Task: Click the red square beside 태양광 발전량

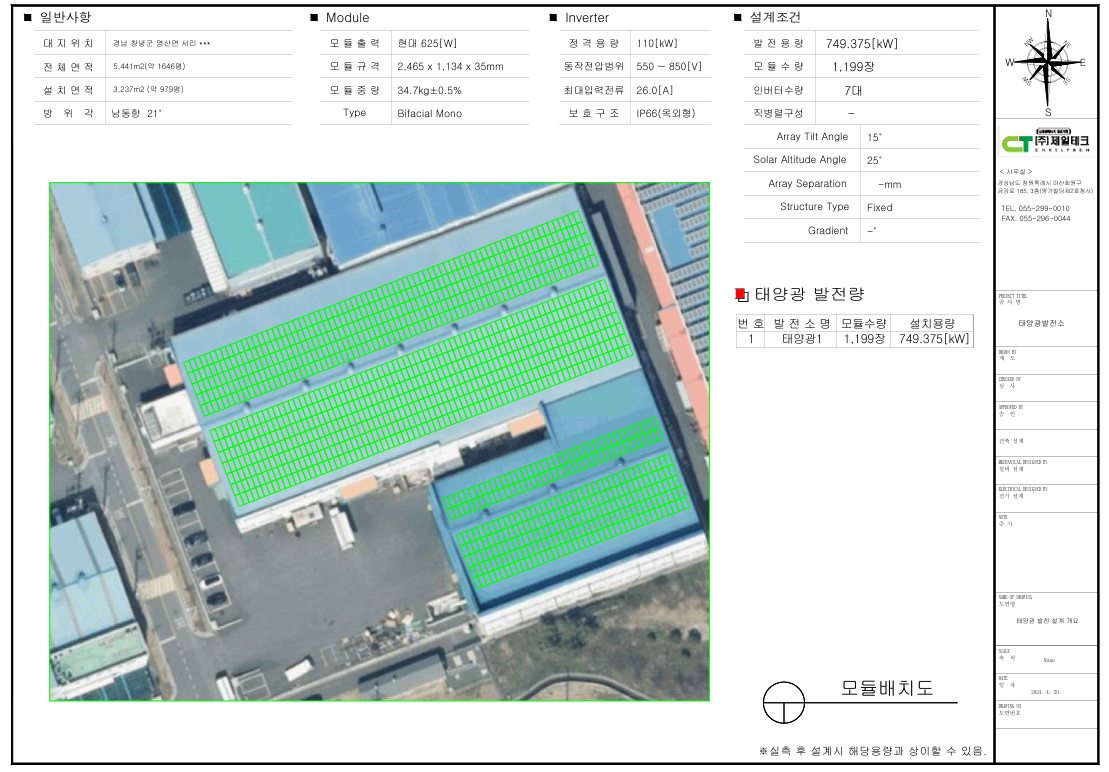Action: pyautogui.click(x=741, y=294)
